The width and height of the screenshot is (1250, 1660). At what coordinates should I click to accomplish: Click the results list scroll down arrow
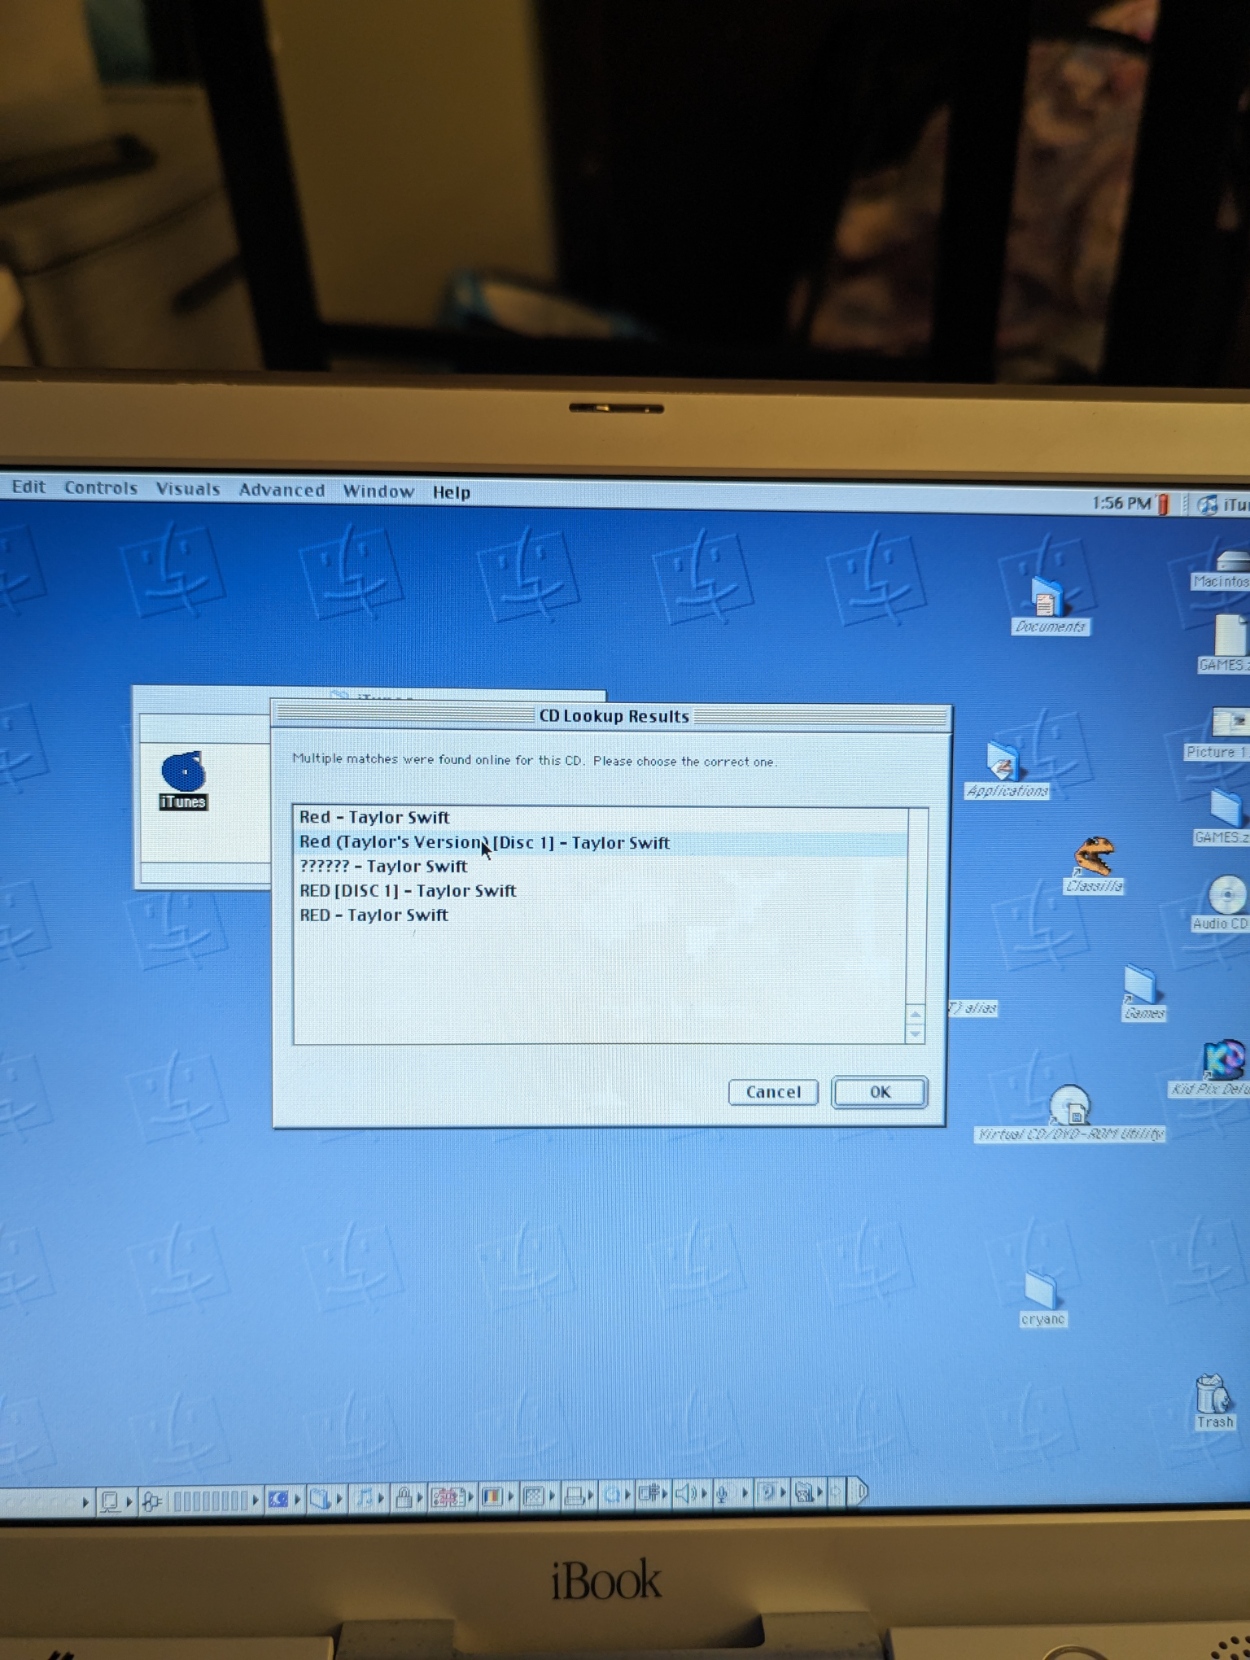pyautogui.click(x=915, y=1035)
